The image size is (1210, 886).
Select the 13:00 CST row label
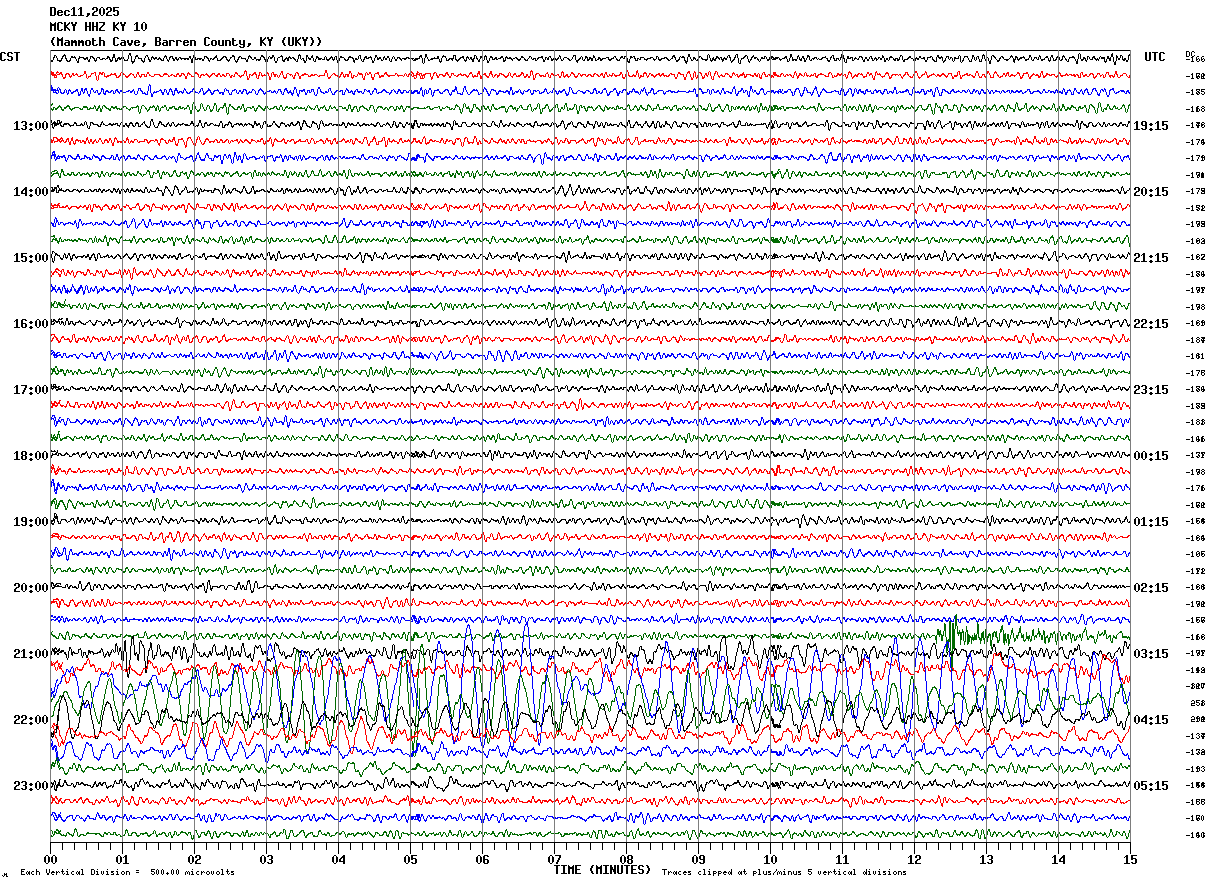(31, 126)
